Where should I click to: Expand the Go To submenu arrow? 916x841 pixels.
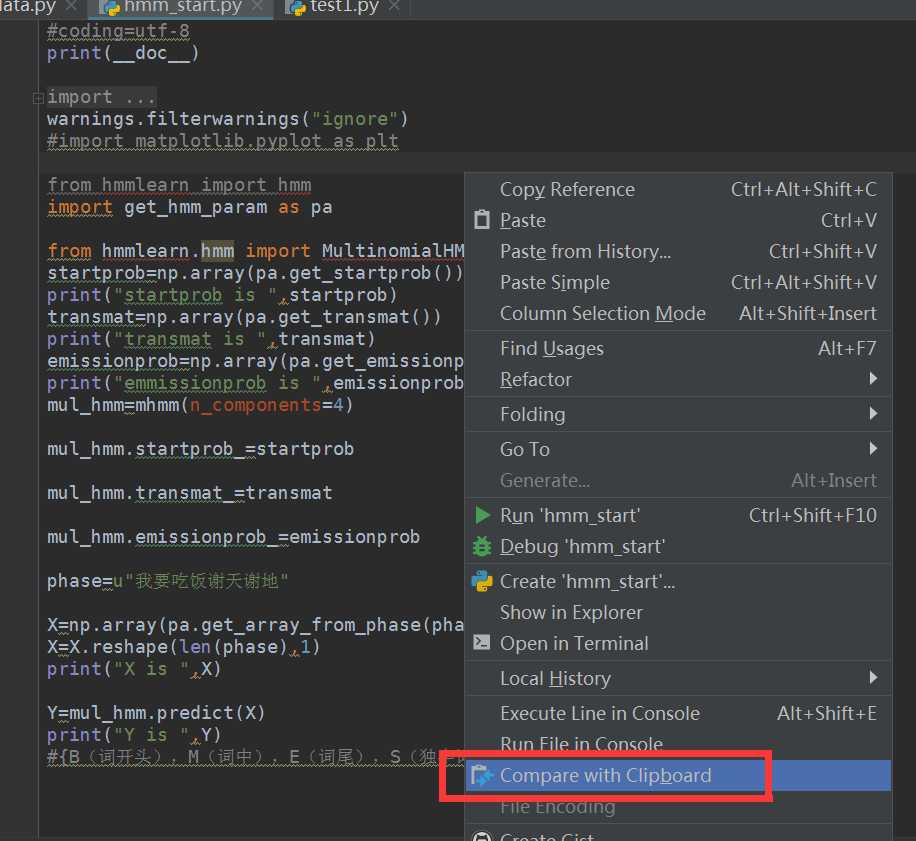(873, 449)
